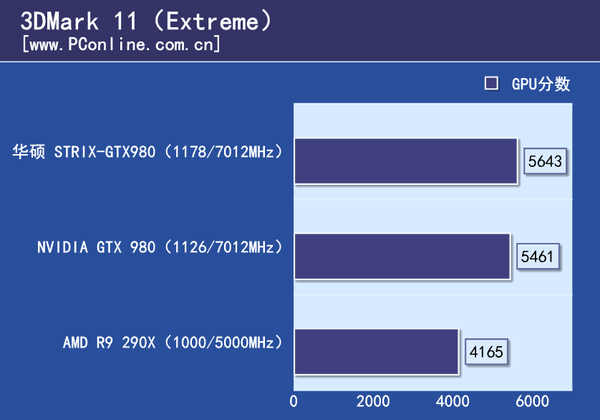600x420 pixels.
Task: Click the 3DMark 11 (Extreme) chart title
Action: point(146,21)
